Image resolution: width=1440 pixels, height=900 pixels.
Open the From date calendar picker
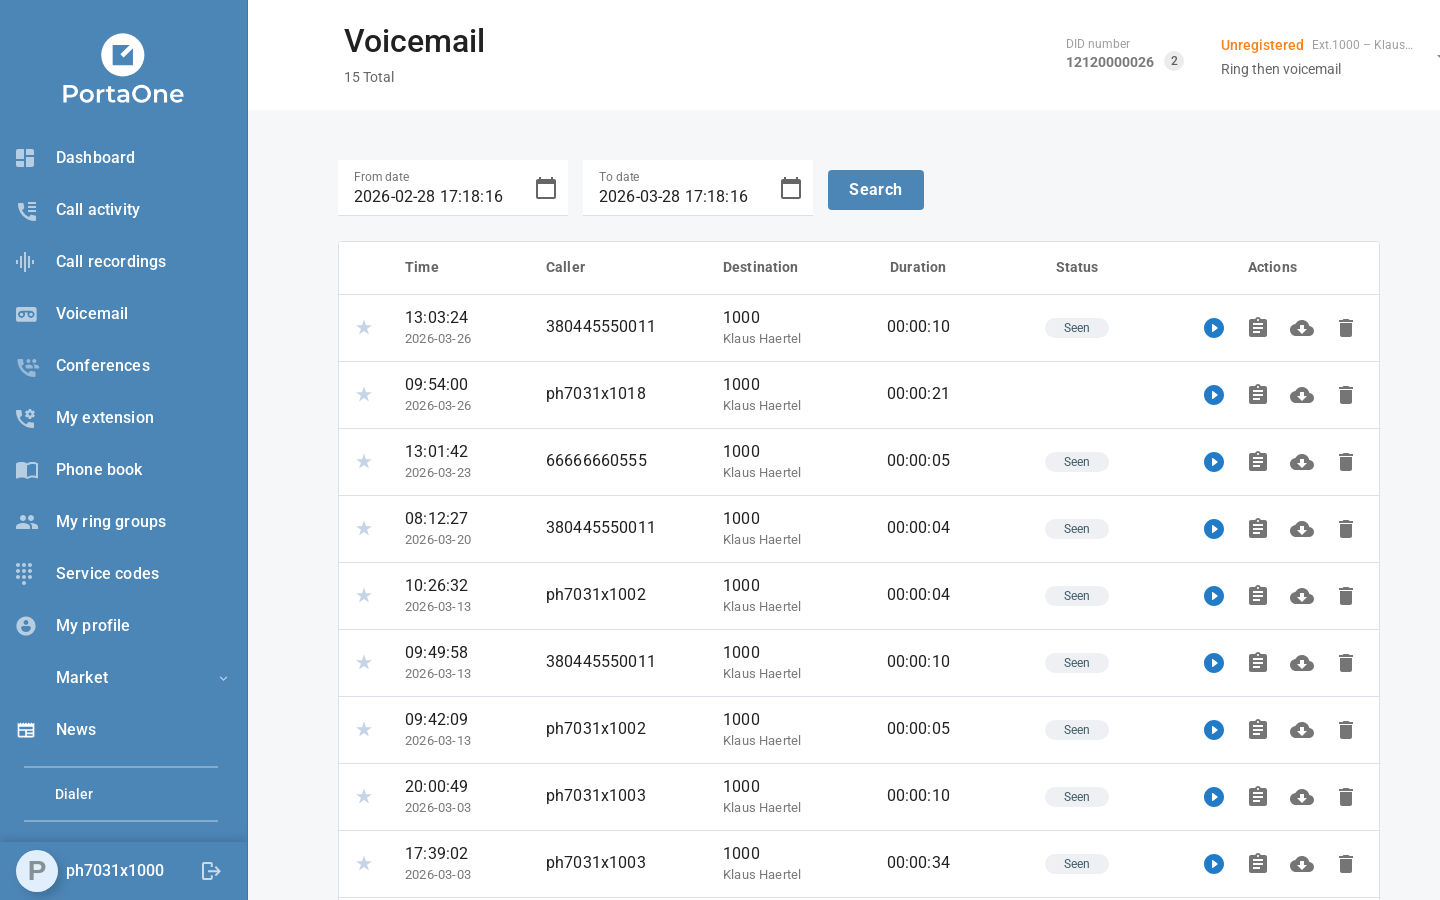(546, 188)
